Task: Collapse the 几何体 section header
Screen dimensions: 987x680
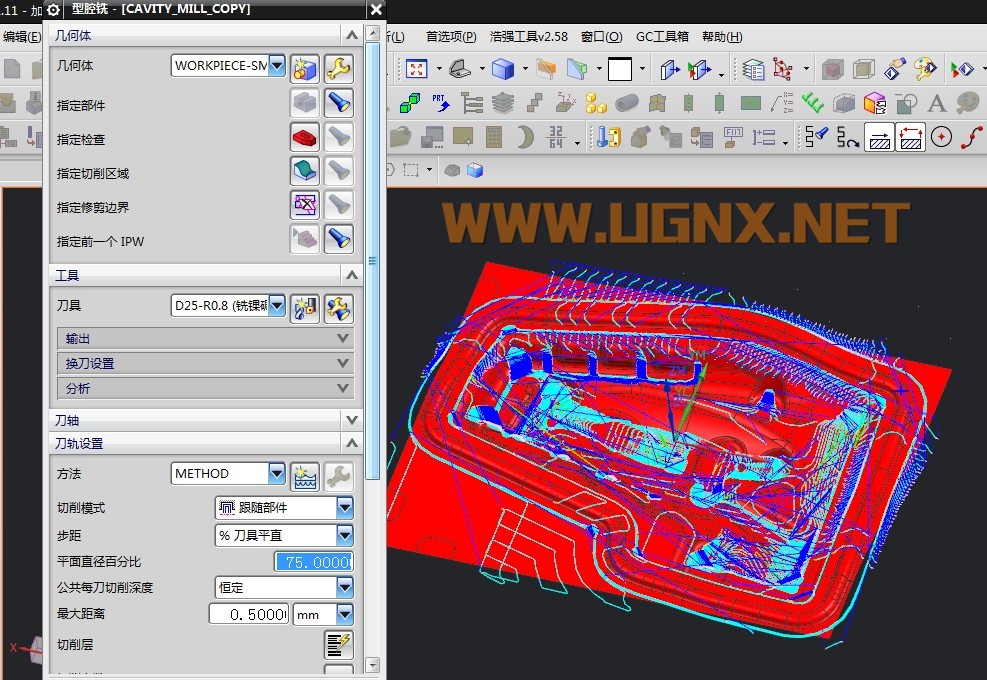Action: point(206,35)
